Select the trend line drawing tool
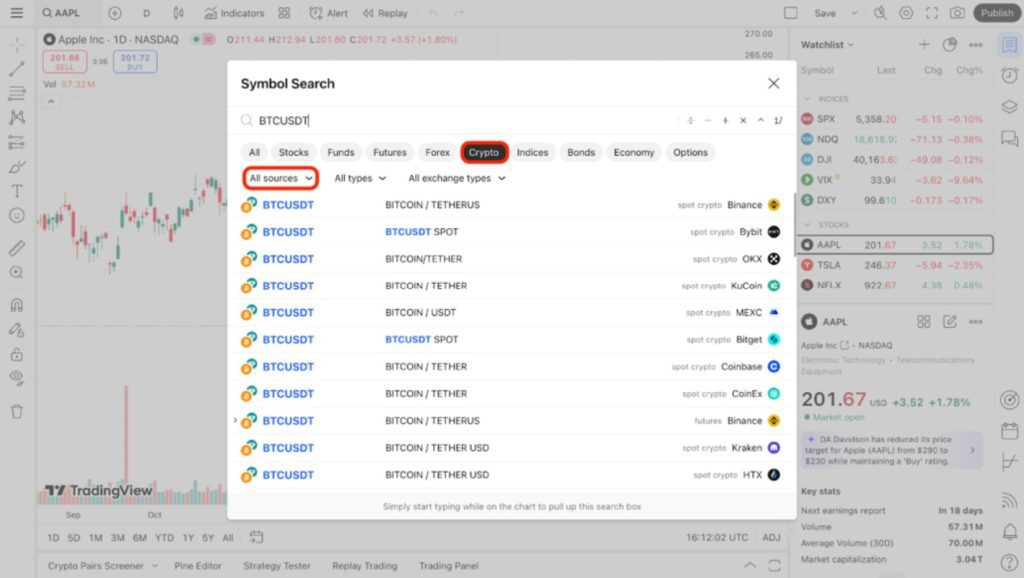The image size is (1024, 578). pos(17,69)
